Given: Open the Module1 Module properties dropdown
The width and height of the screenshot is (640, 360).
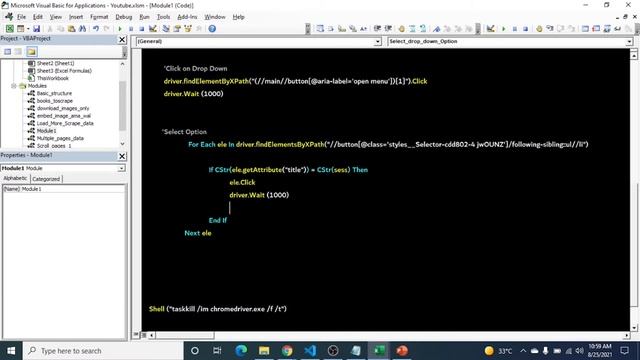Looking at the screenshot, I should point(121,168).
